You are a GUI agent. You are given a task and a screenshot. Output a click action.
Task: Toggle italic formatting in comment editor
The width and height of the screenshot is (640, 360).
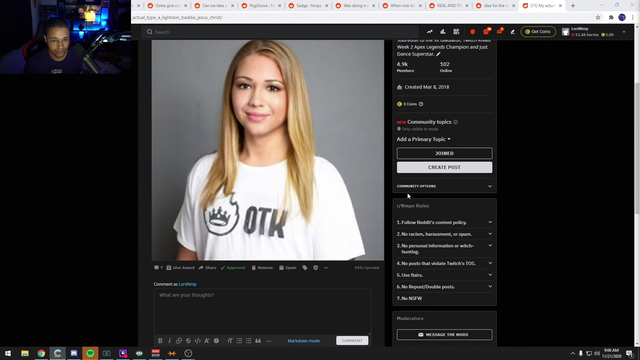(169, 340)
